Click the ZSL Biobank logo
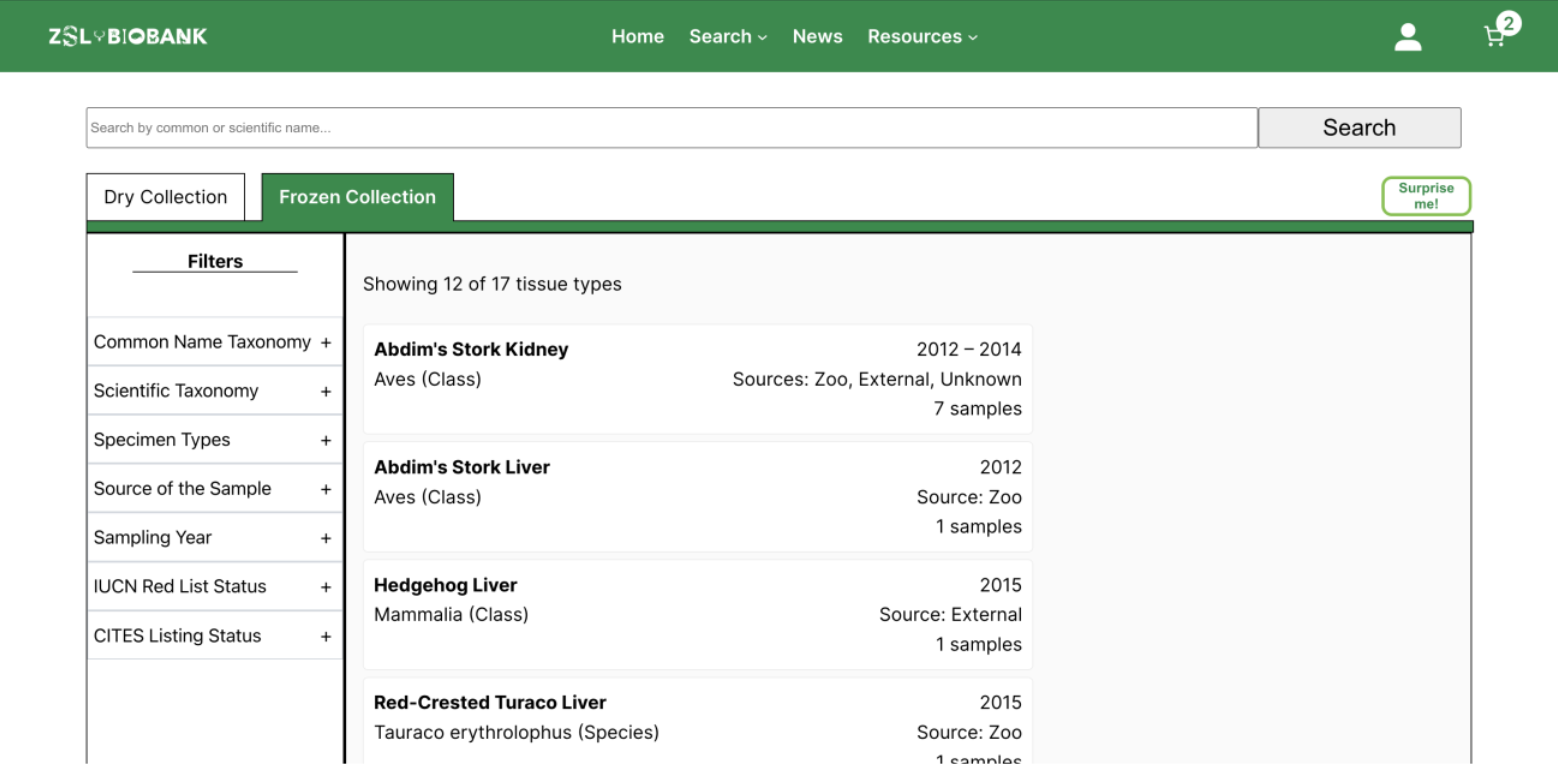This screenshot has height=764, width=1558. [128, 36]
